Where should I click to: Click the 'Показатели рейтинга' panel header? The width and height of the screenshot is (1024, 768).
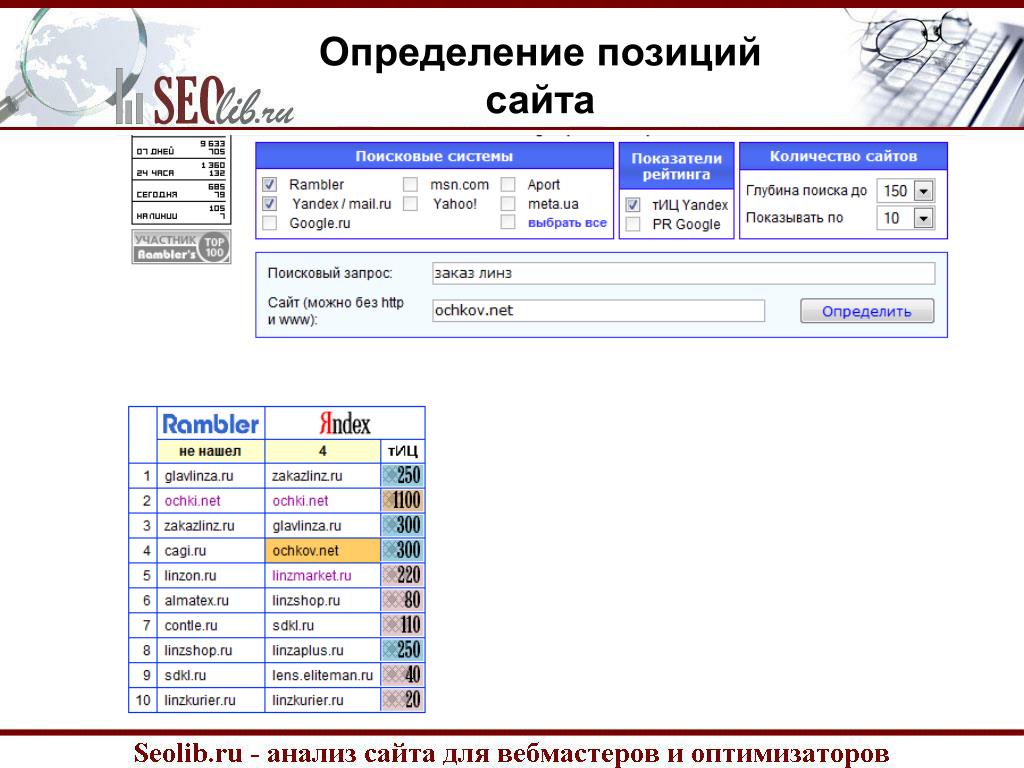[677, 166]
